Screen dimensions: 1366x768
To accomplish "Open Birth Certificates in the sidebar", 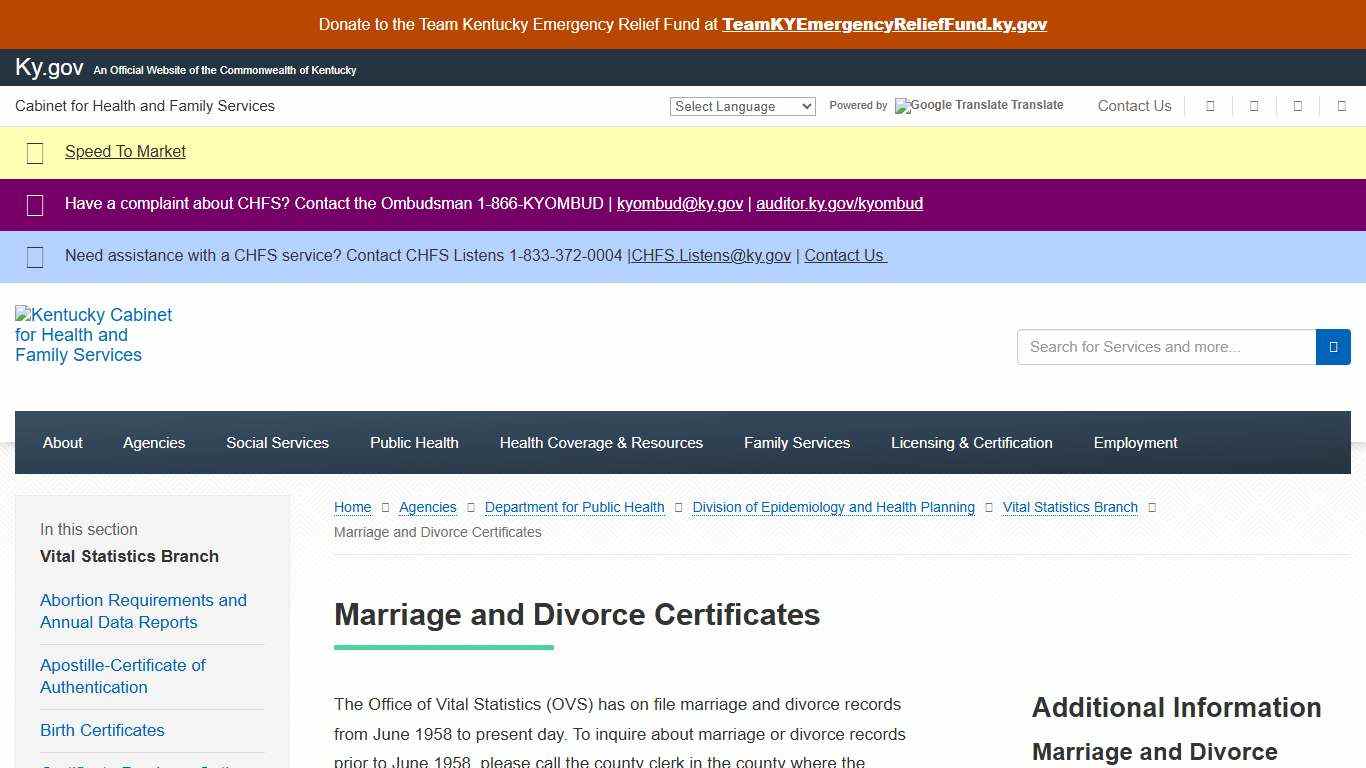I will coord(102,730).
